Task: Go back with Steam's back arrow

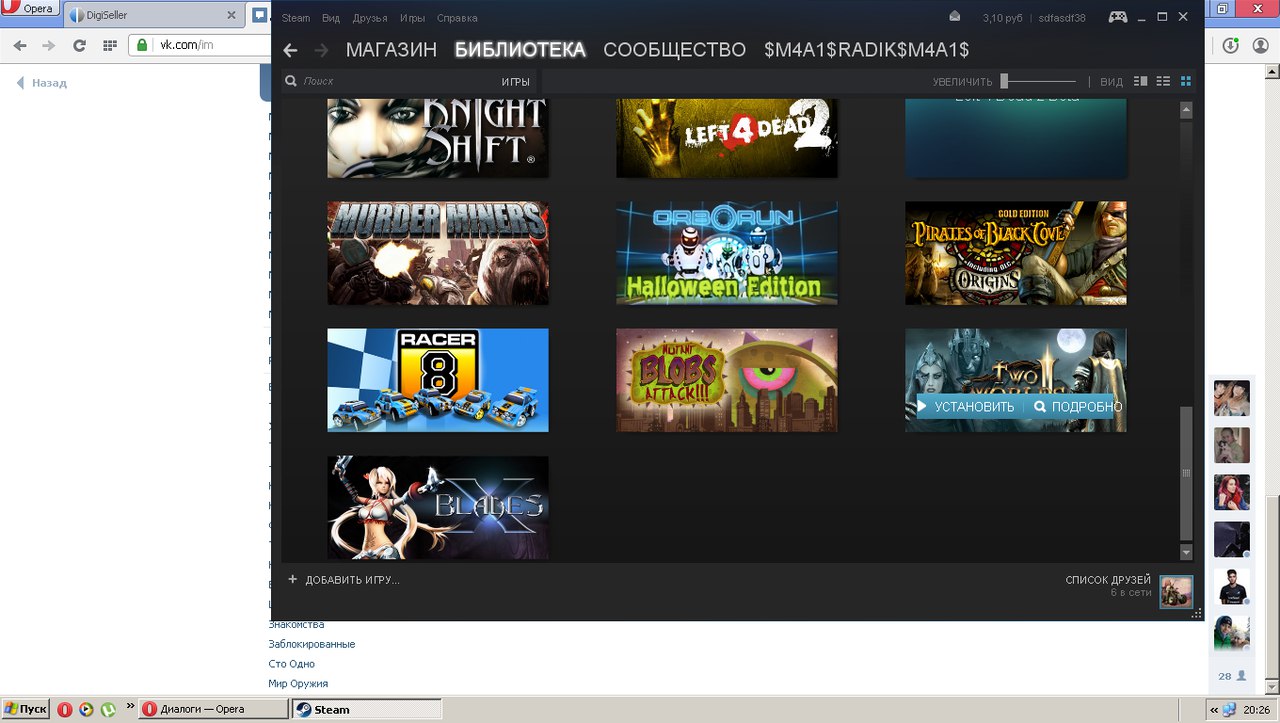Action: point(290,50)
